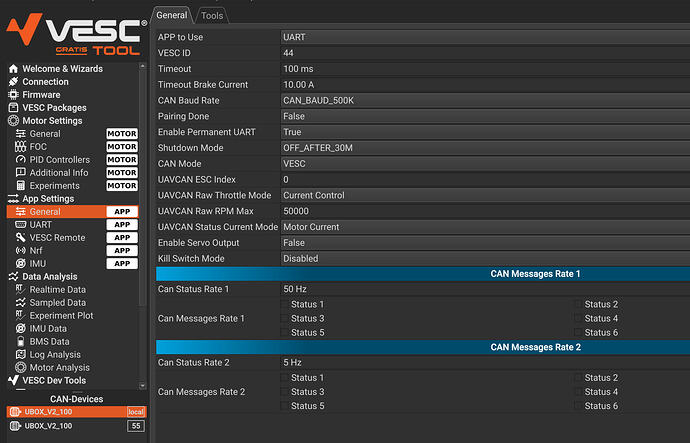Open CAN Mode VESC dropdown
The width and height of the screenshot is (690, 443).
coord(485,164)
